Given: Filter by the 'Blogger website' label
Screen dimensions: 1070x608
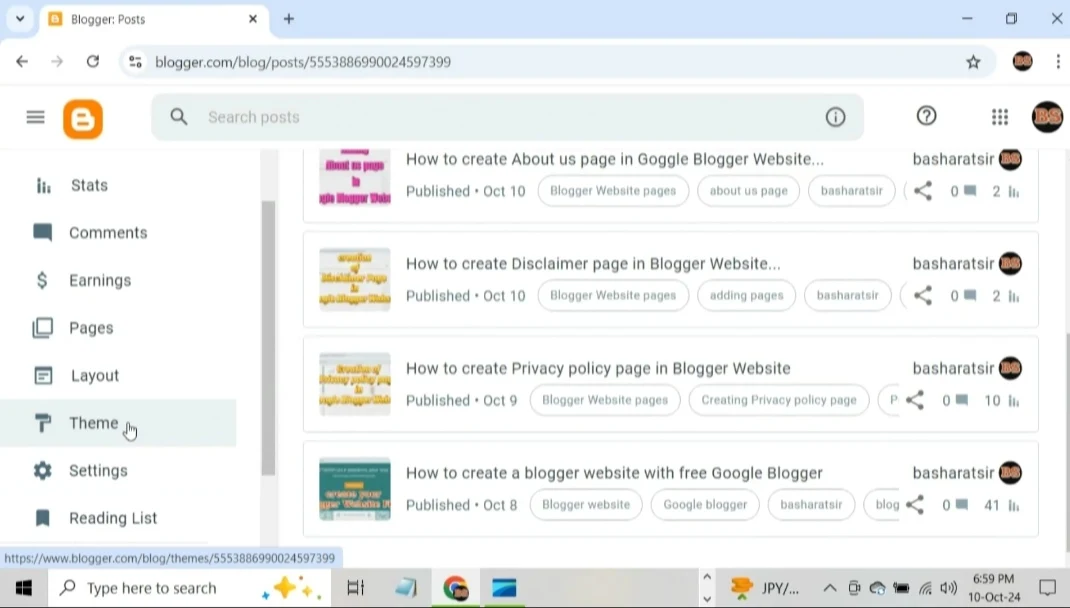Looking at the screenshot, I should pyautogui.click(x=585, y=505).
